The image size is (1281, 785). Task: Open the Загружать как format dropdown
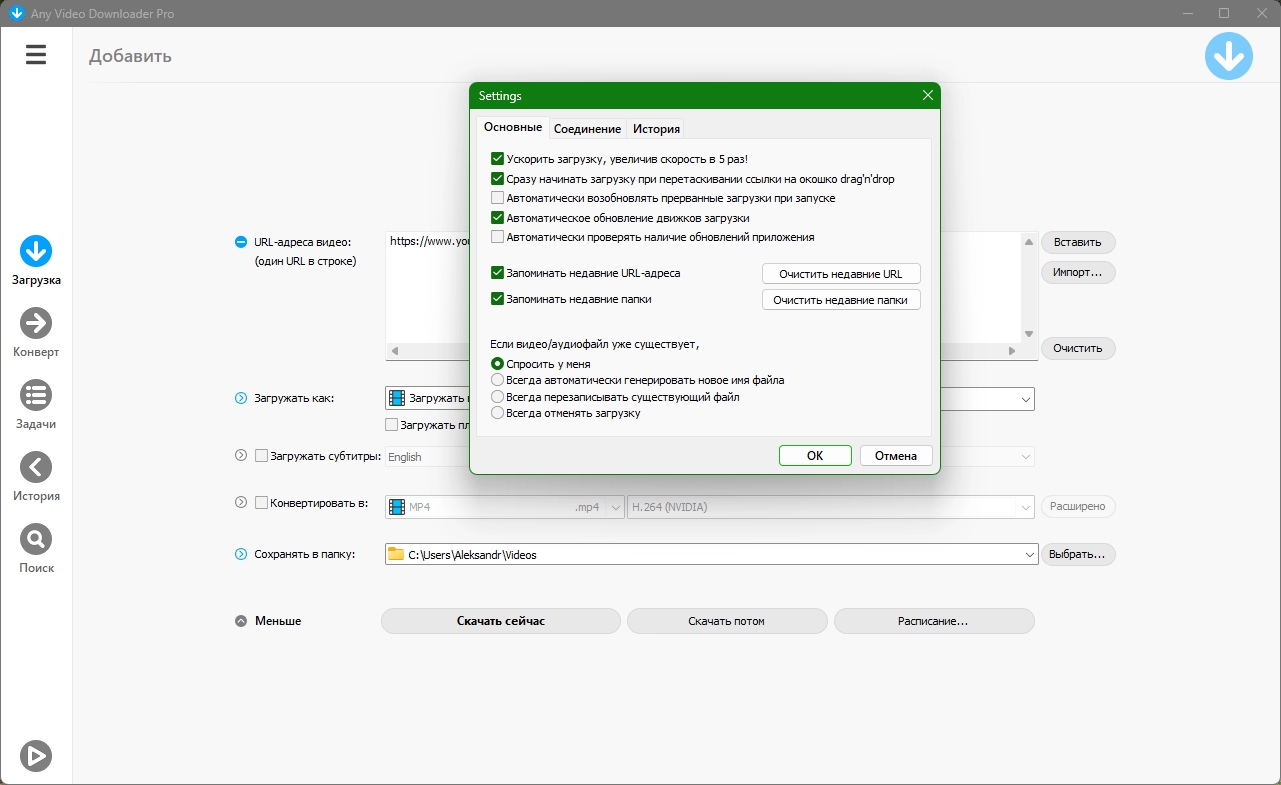point(1026,399)
